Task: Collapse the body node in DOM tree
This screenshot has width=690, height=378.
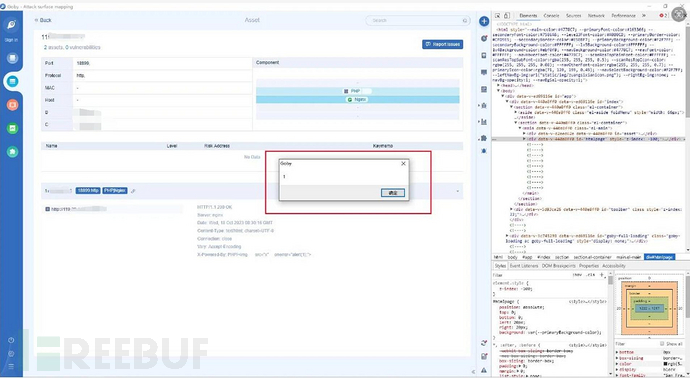Action: pos(499,91)
